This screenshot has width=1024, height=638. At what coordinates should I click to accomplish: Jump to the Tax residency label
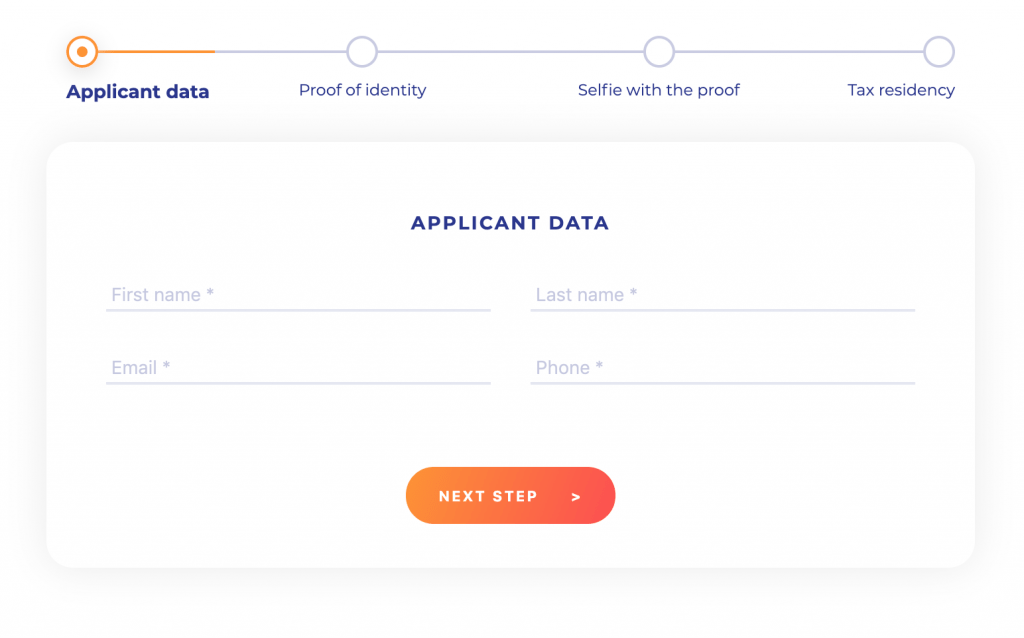click(x=901, y=90)
